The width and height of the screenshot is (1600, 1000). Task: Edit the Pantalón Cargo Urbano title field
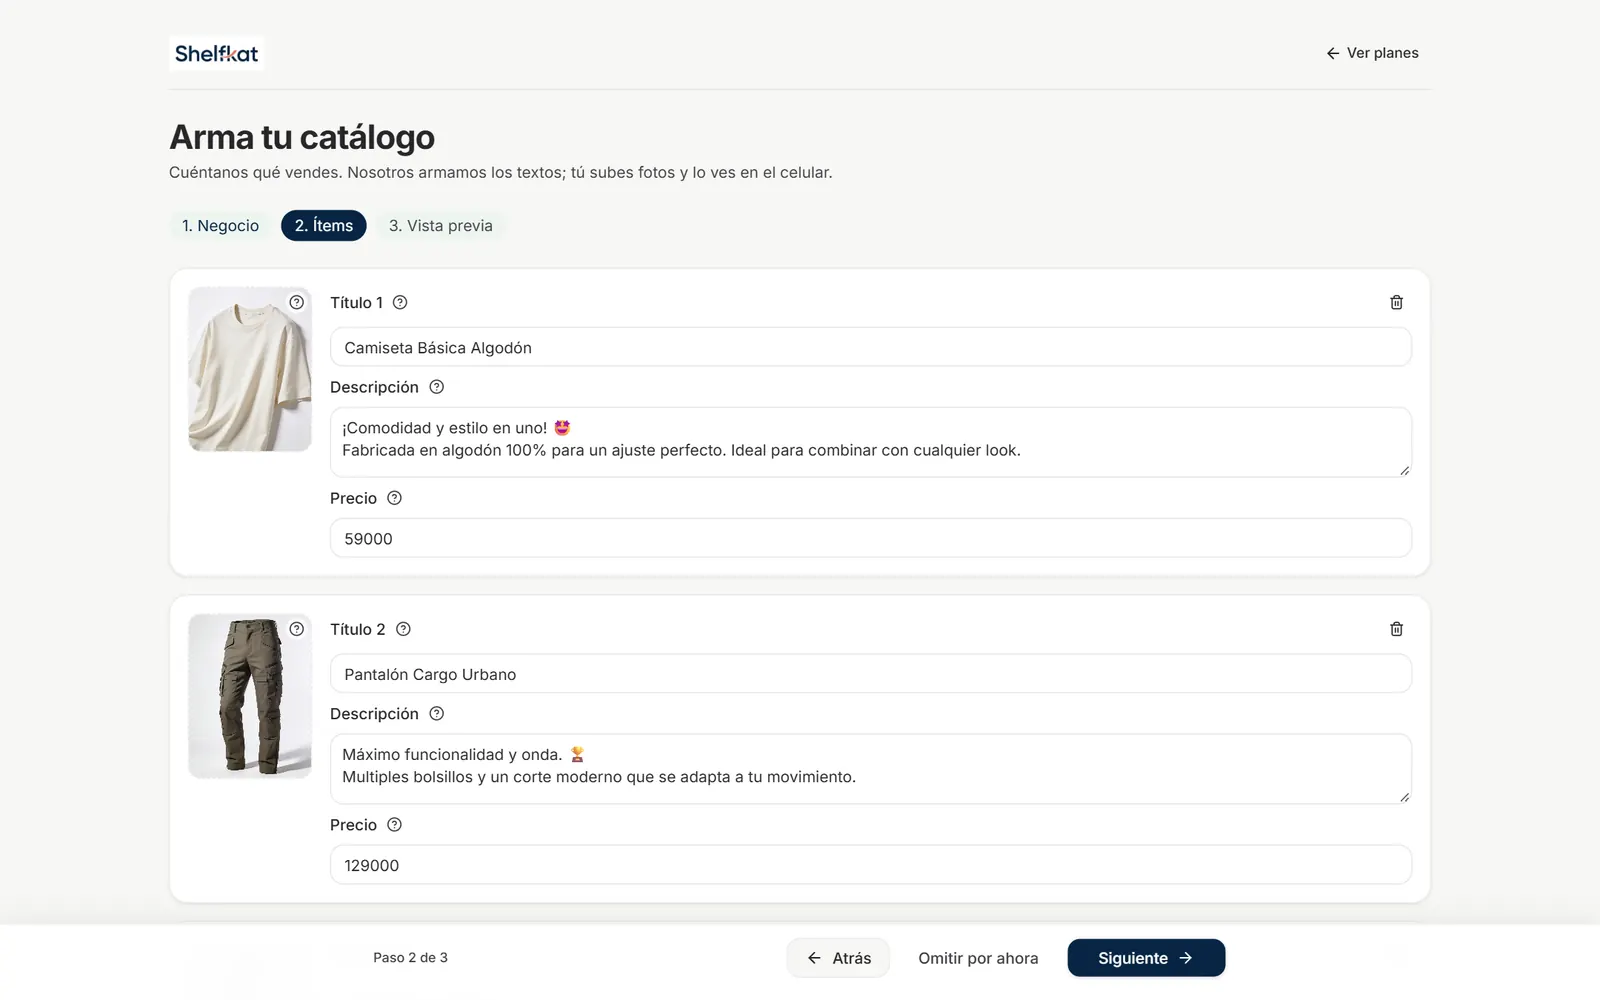click(x=871, y=675)
